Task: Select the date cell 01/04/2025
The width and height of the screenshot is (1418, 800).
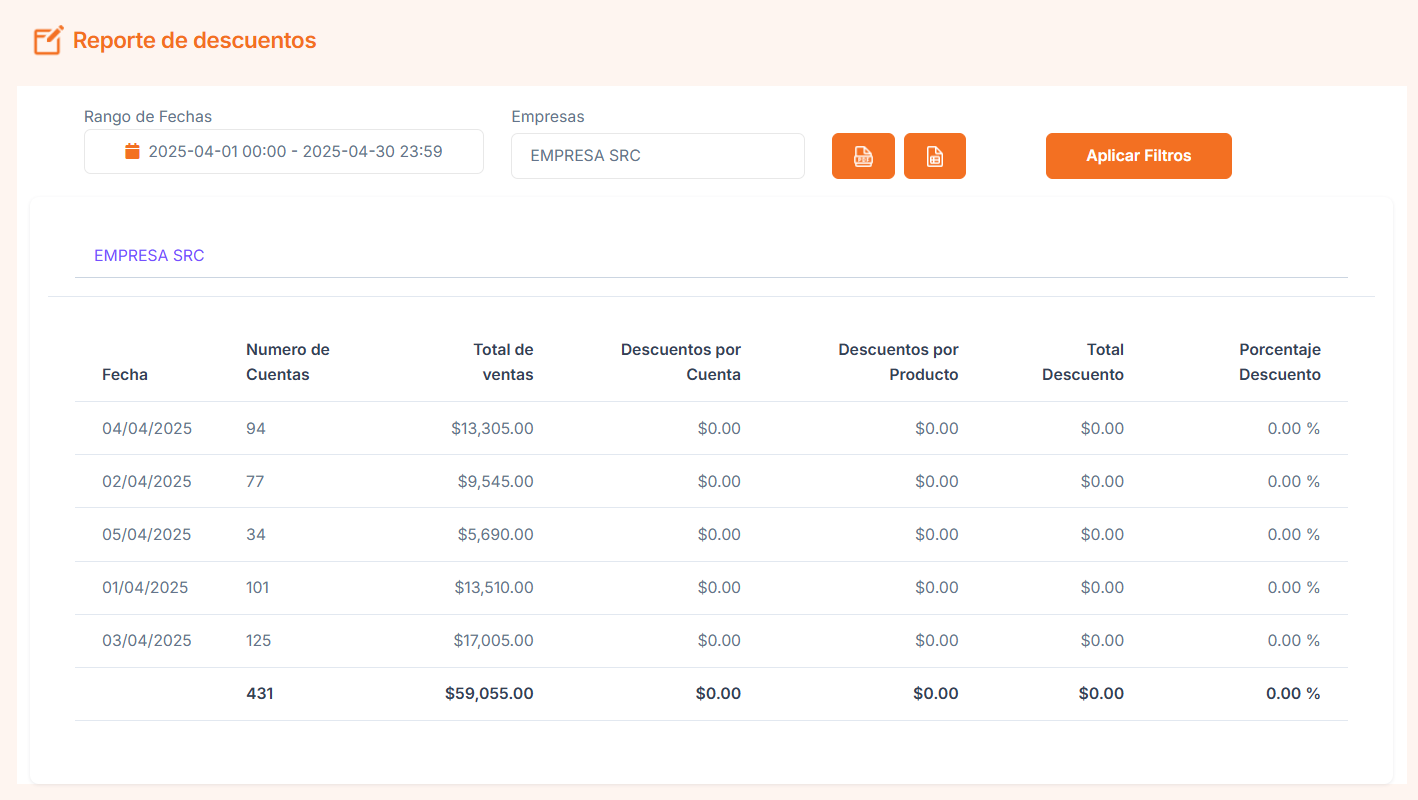Action: (145, 587)
